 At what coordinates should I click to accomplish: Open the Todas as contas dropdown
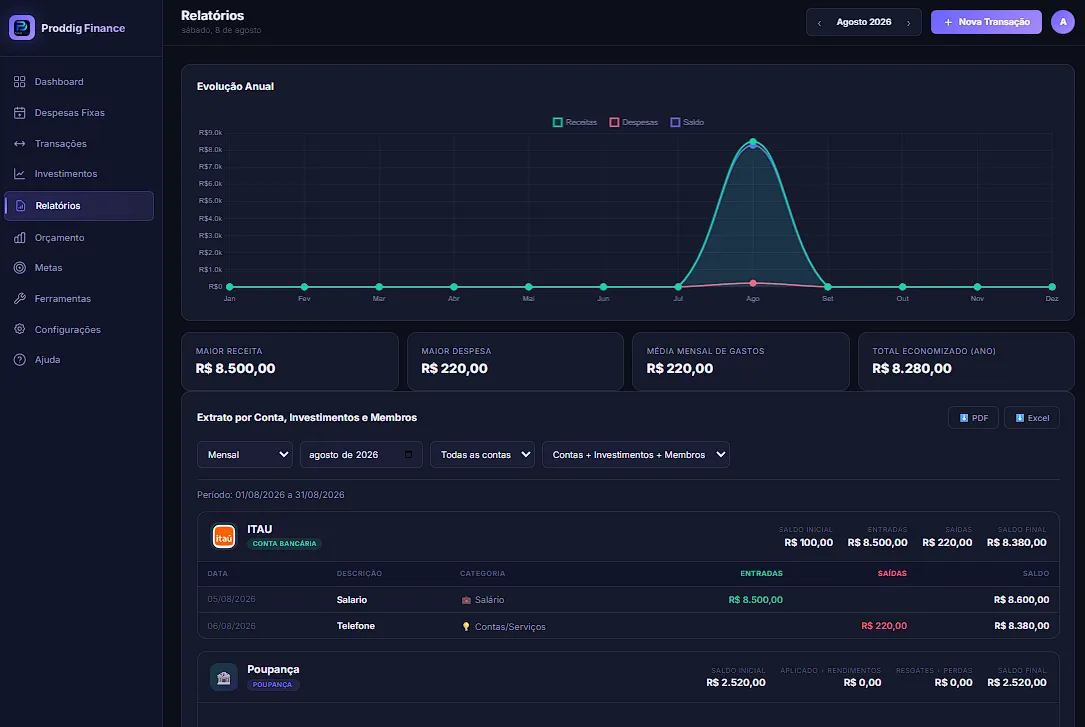(x=482, y=454)
